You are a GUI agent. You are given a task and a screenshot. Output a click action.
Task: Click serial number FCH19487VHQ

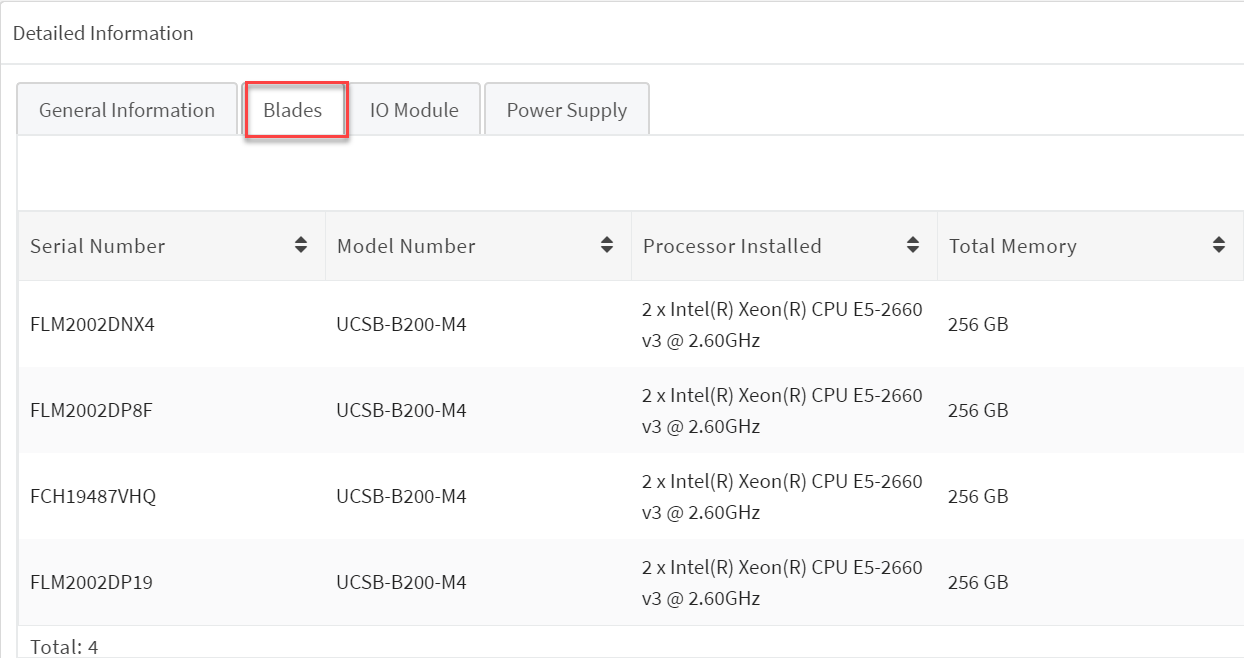[x=93, y=497]
